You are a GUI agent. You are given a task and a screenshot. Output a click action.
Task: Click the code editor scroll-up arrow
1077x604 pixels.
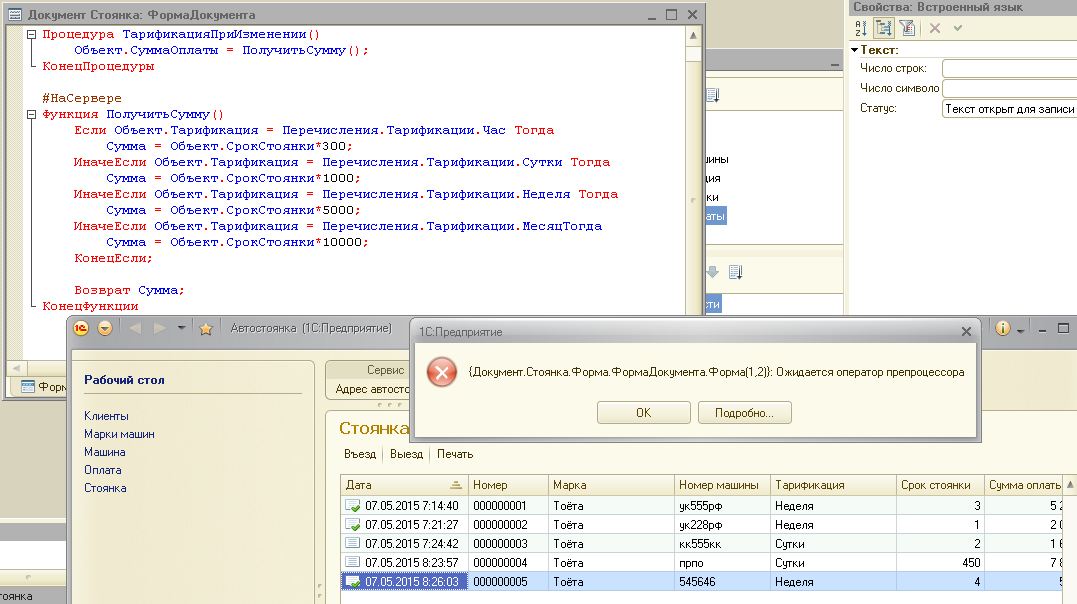pyautogui.click(x=693, y=36)
